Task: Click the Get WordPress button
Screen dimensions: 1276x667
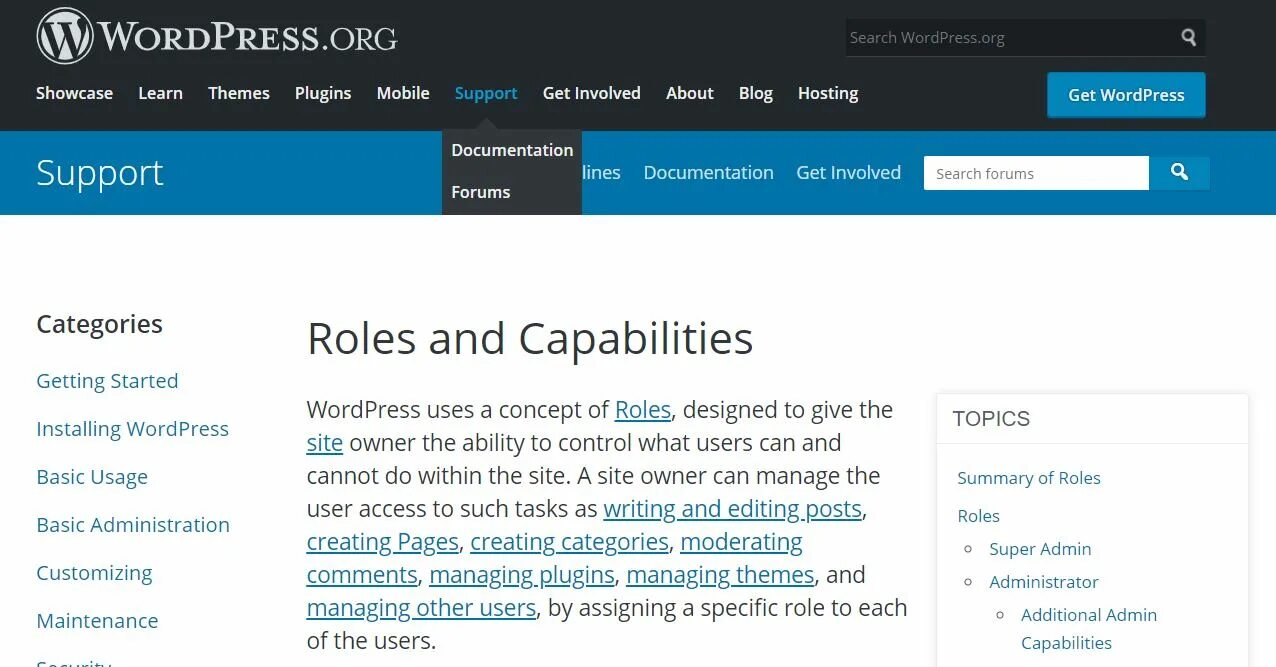Action: click(x=1126, y=95)
